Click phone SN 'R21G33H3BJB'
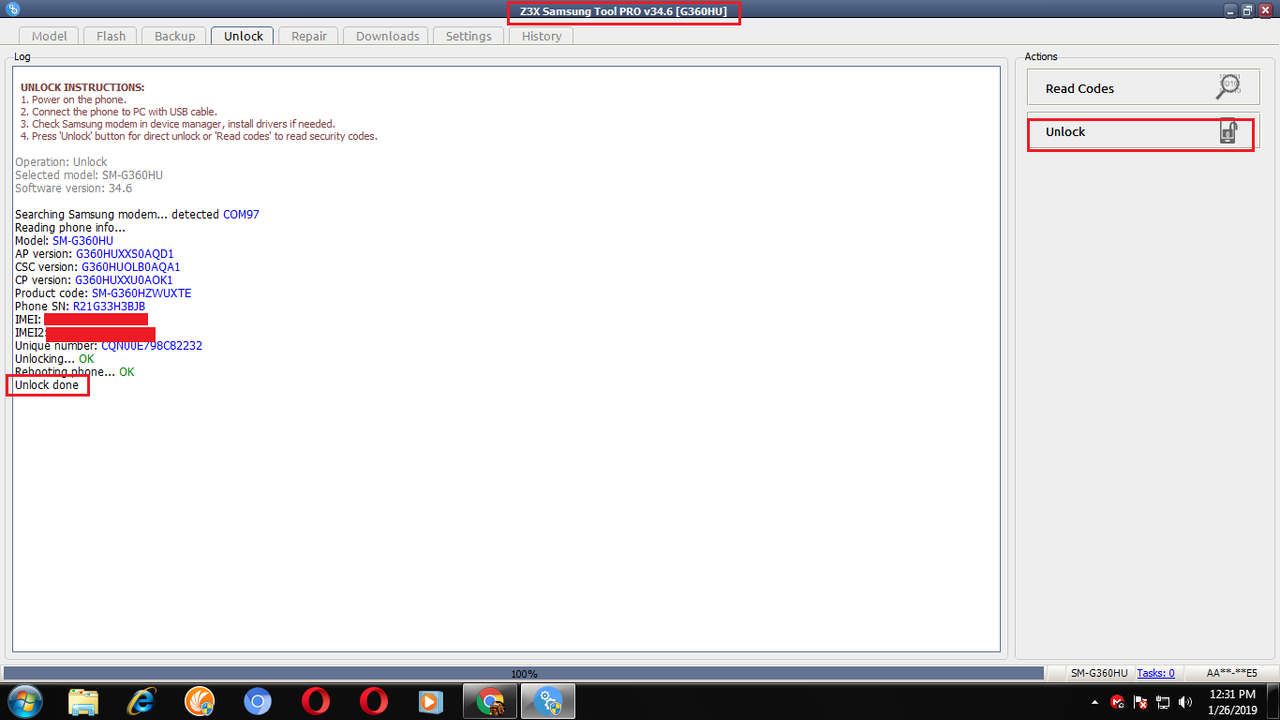The height and width of the screenshot is (720, 1280). 109,306
